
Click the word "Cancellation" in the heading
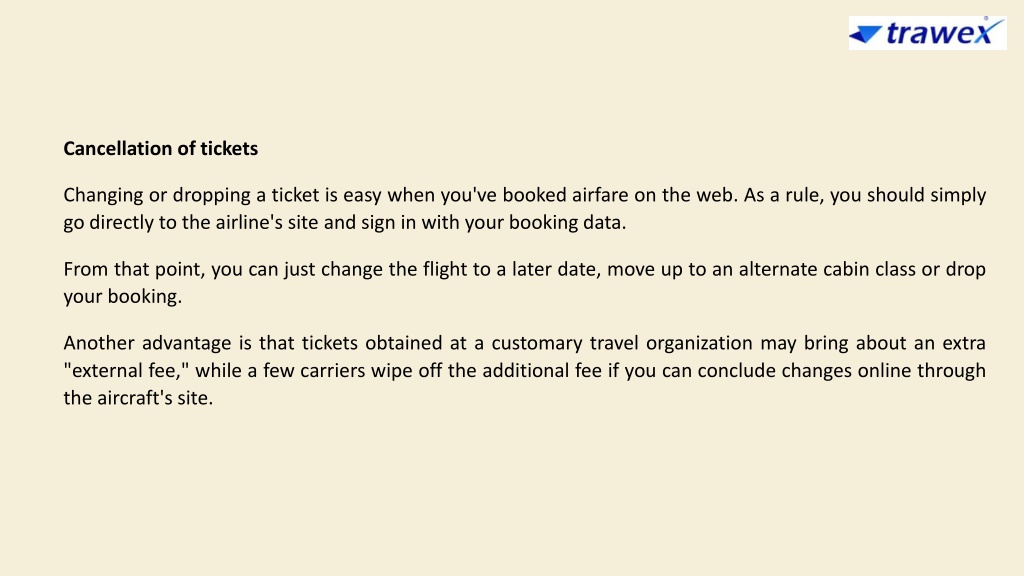(118, 148)
